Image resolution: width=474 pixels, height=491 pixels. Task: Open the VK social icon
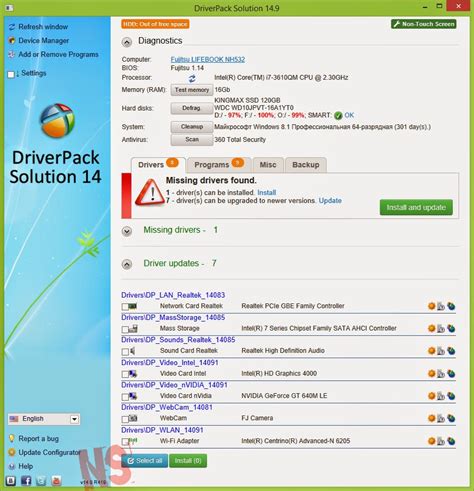pyautogui.click(x=11, y=480)
